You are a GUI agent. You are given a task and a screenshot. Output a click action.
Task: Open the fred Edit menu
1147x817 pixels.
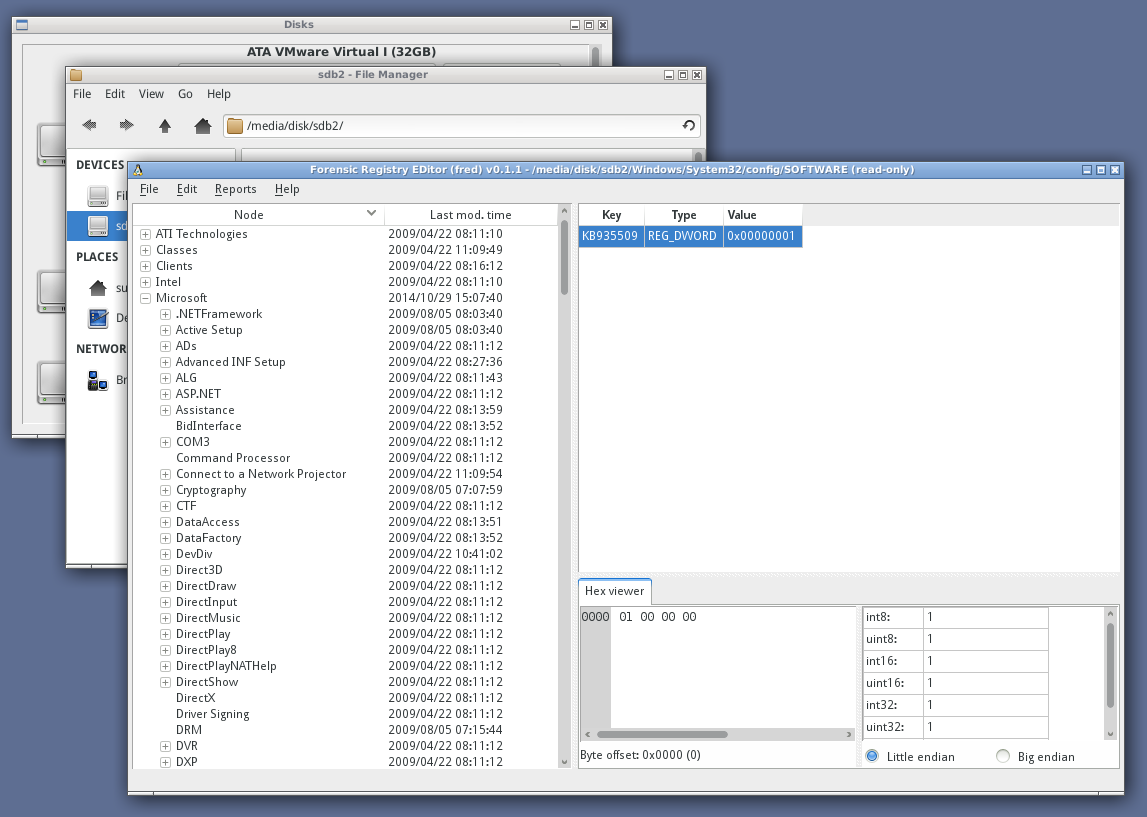point(187,189)
